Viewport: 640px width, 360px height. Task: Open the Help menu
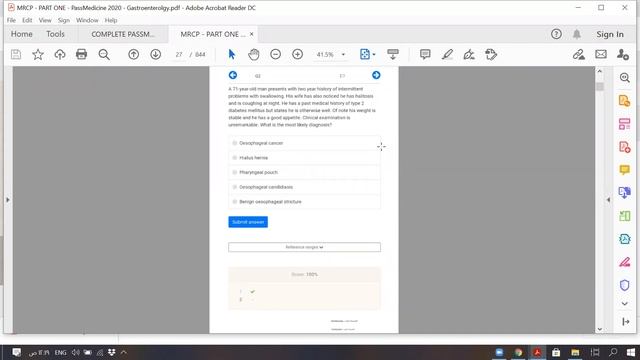[x=111, y=20]
